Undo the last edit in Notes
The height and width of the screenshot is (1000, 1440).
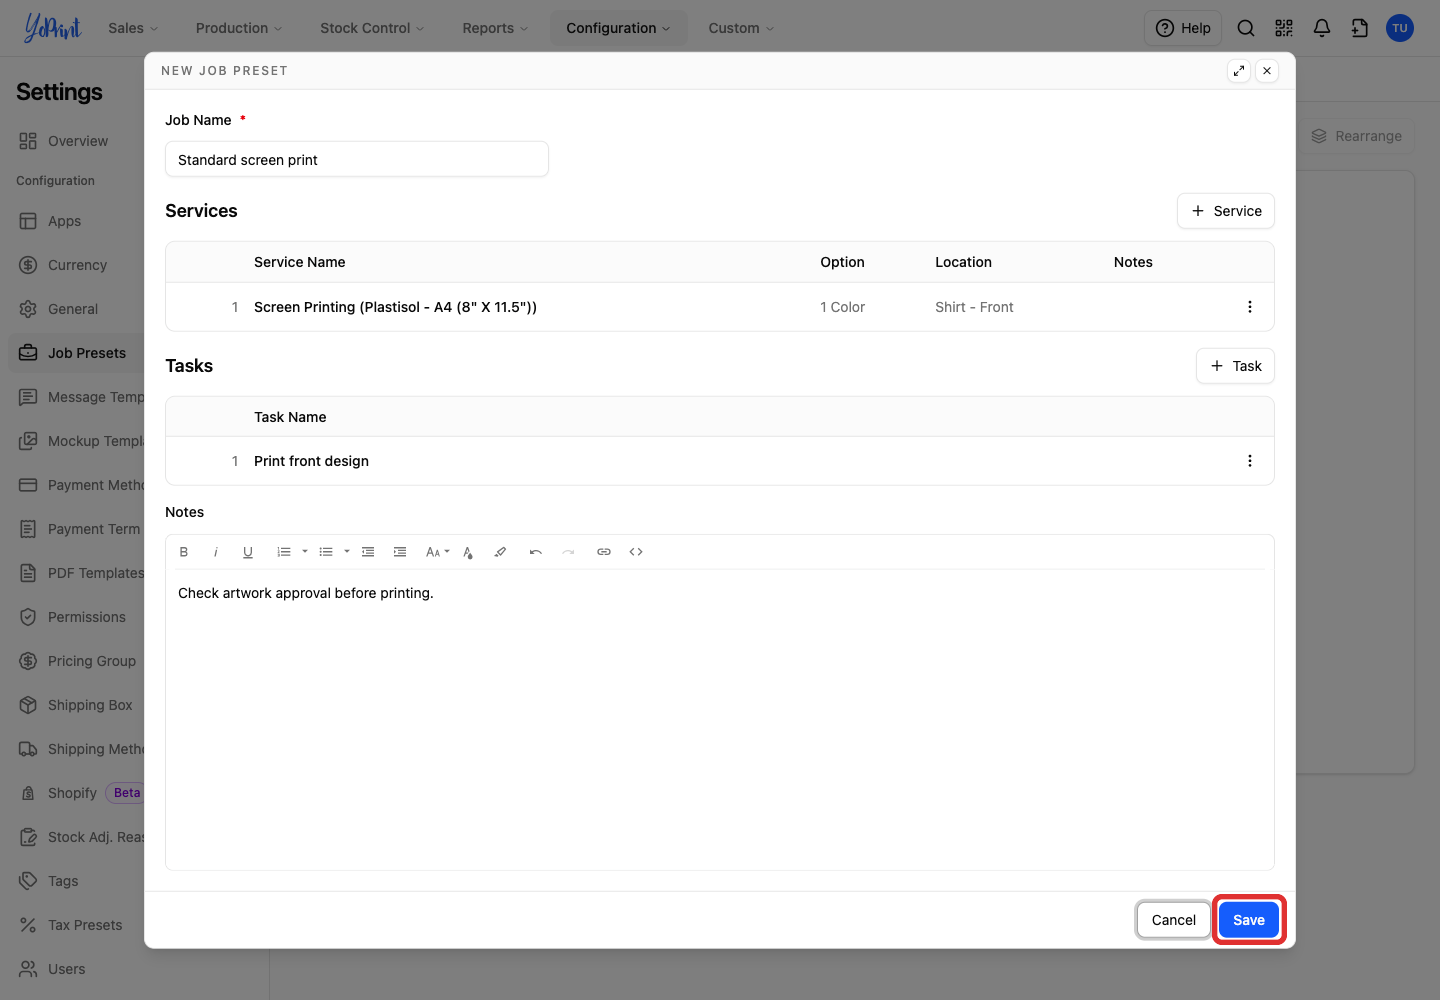[x=536, y=552]
